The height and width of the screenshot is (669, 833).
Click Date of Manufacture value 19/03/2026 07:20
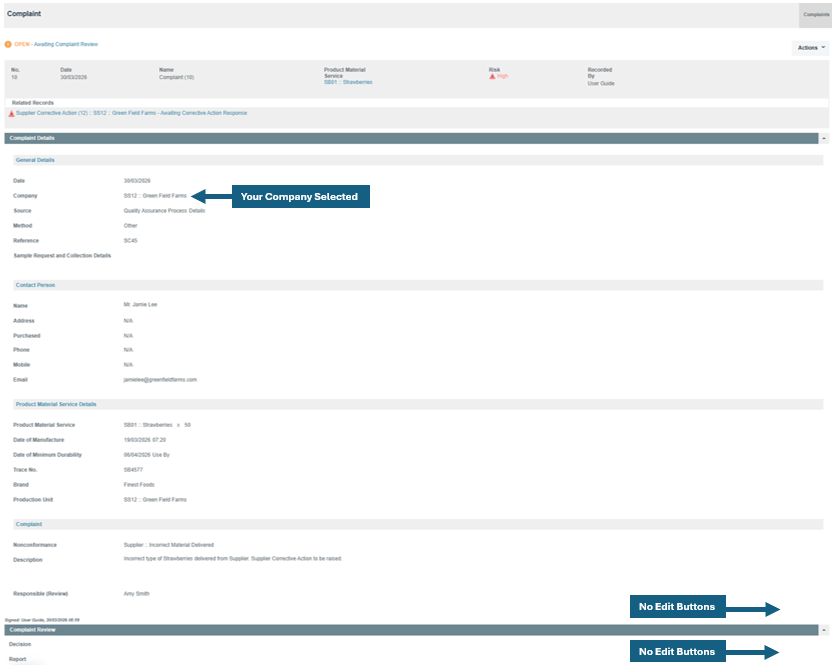pos(144,441)
